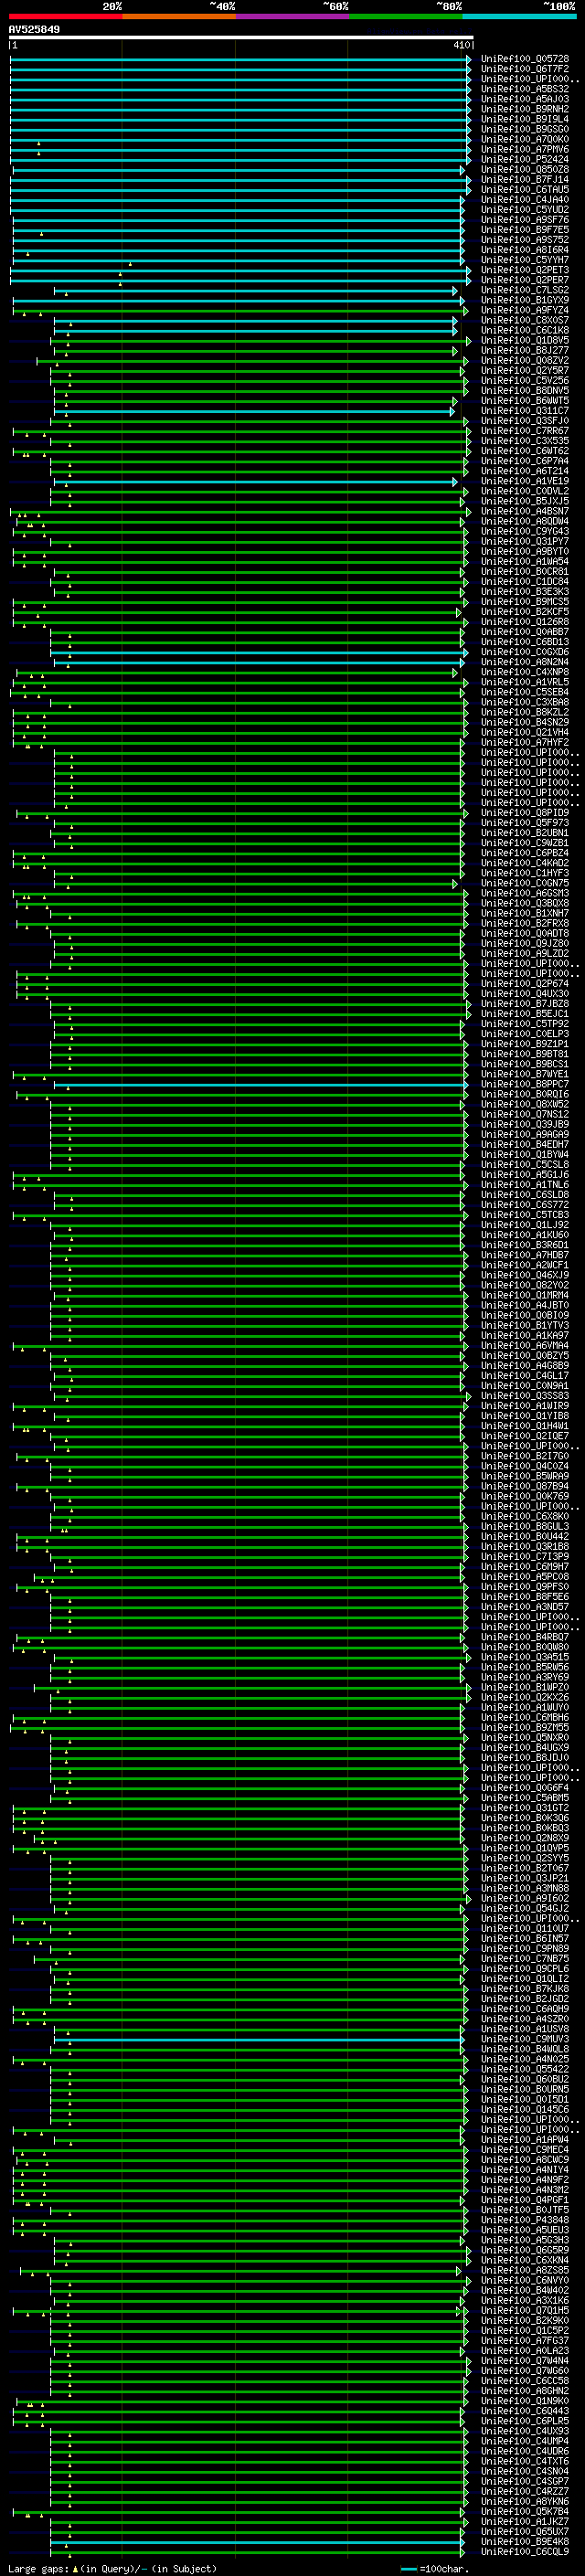Open hit UniRef100_Q05728
The height and width of the screenshot is (2576, 585).
coord(524,59)
